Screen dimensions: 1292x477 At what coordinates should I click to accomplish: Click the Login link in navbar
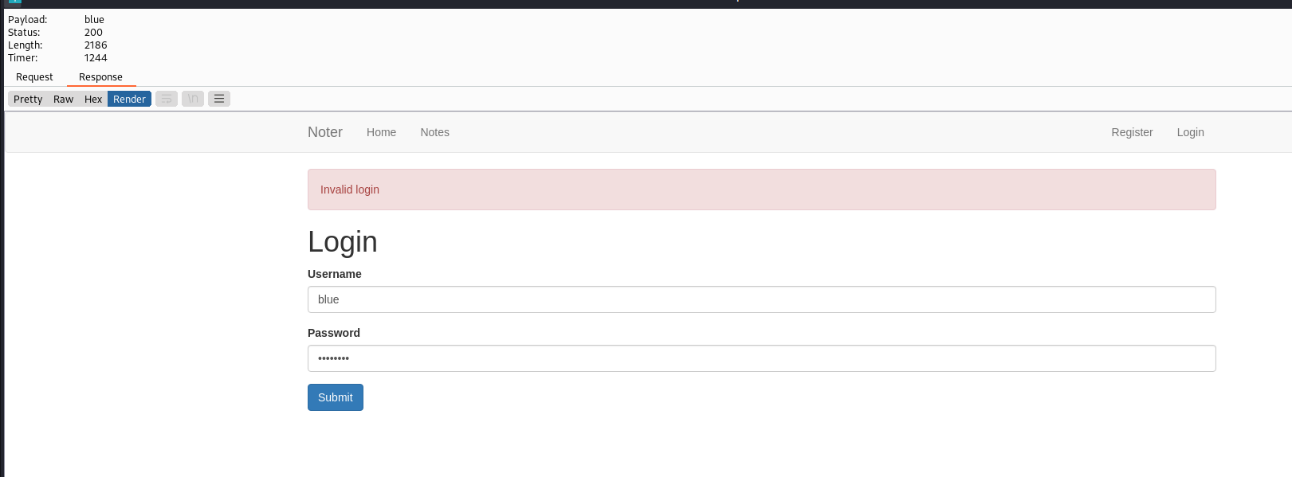(1190, 132)
